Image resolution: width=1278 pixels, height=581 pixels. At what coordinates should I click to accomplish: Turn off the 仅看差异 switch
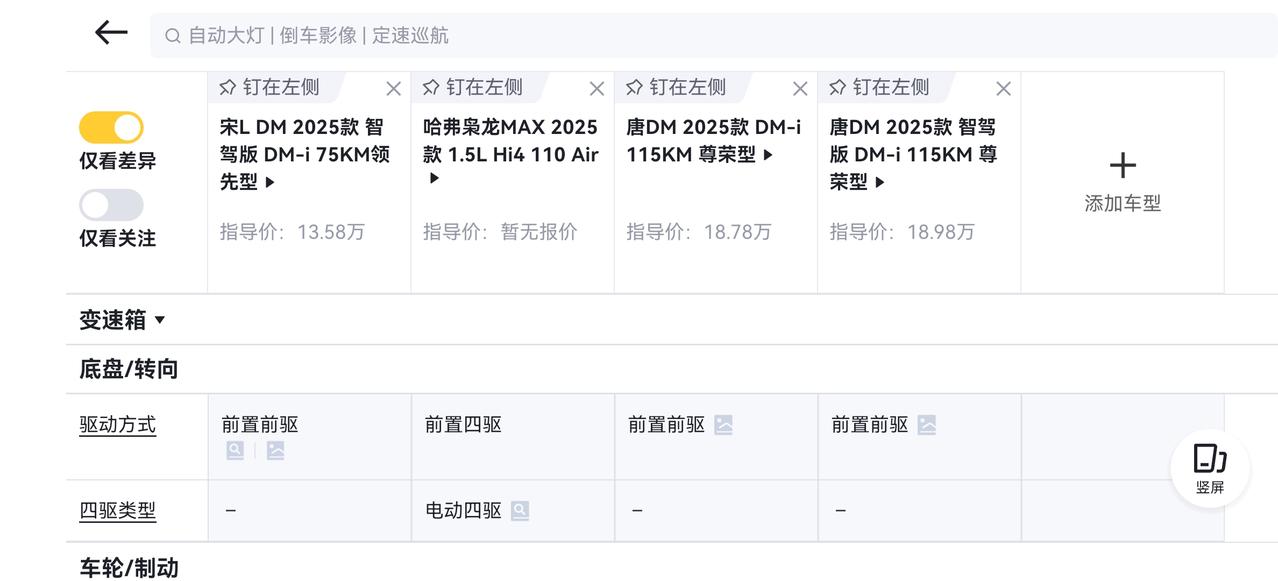(x=111, y=127)
